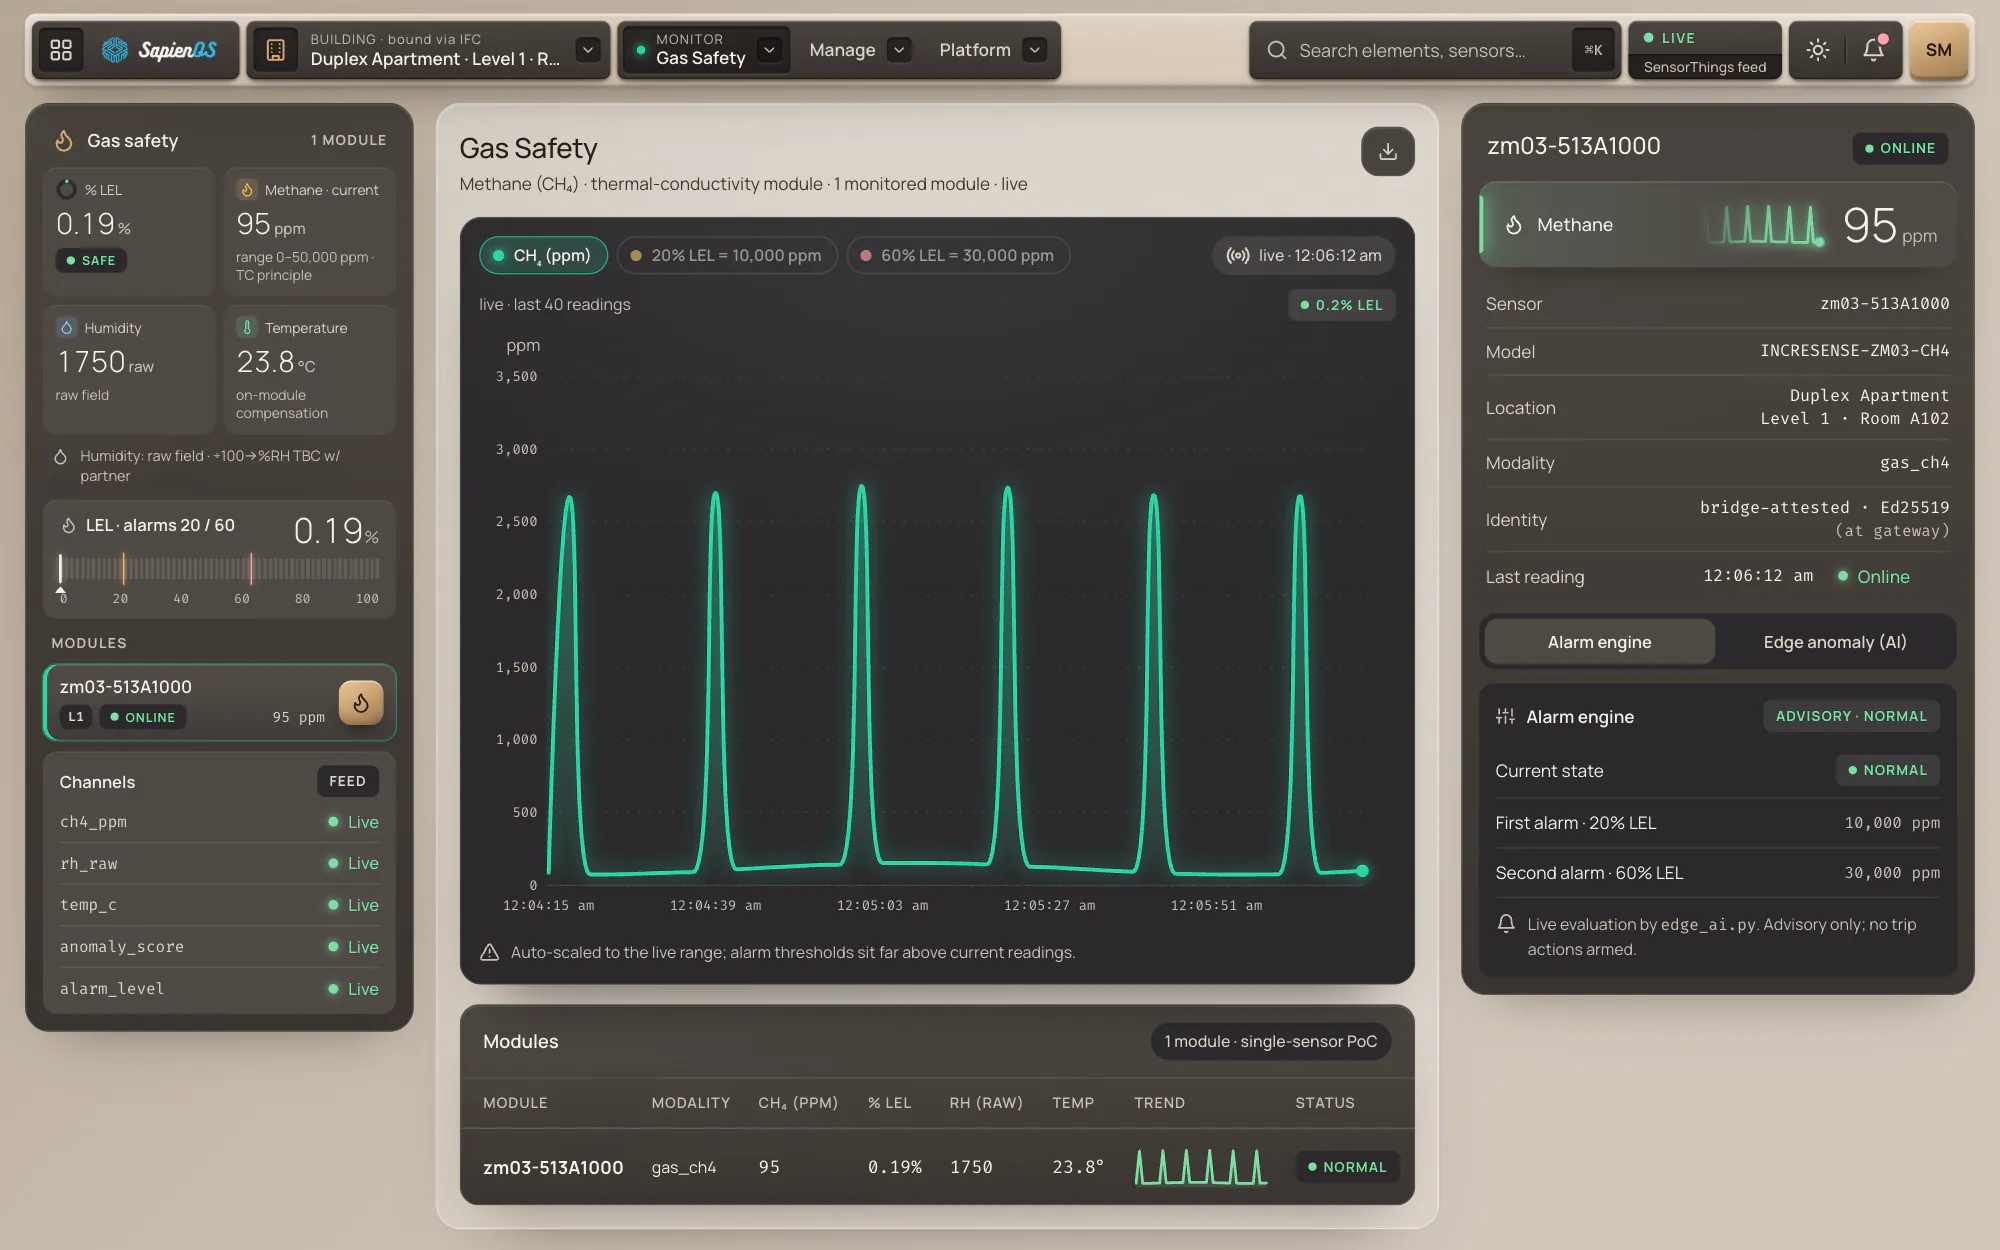
Task: Click the 60% marker on LEL gauge
Action: [x=251, y=569]
